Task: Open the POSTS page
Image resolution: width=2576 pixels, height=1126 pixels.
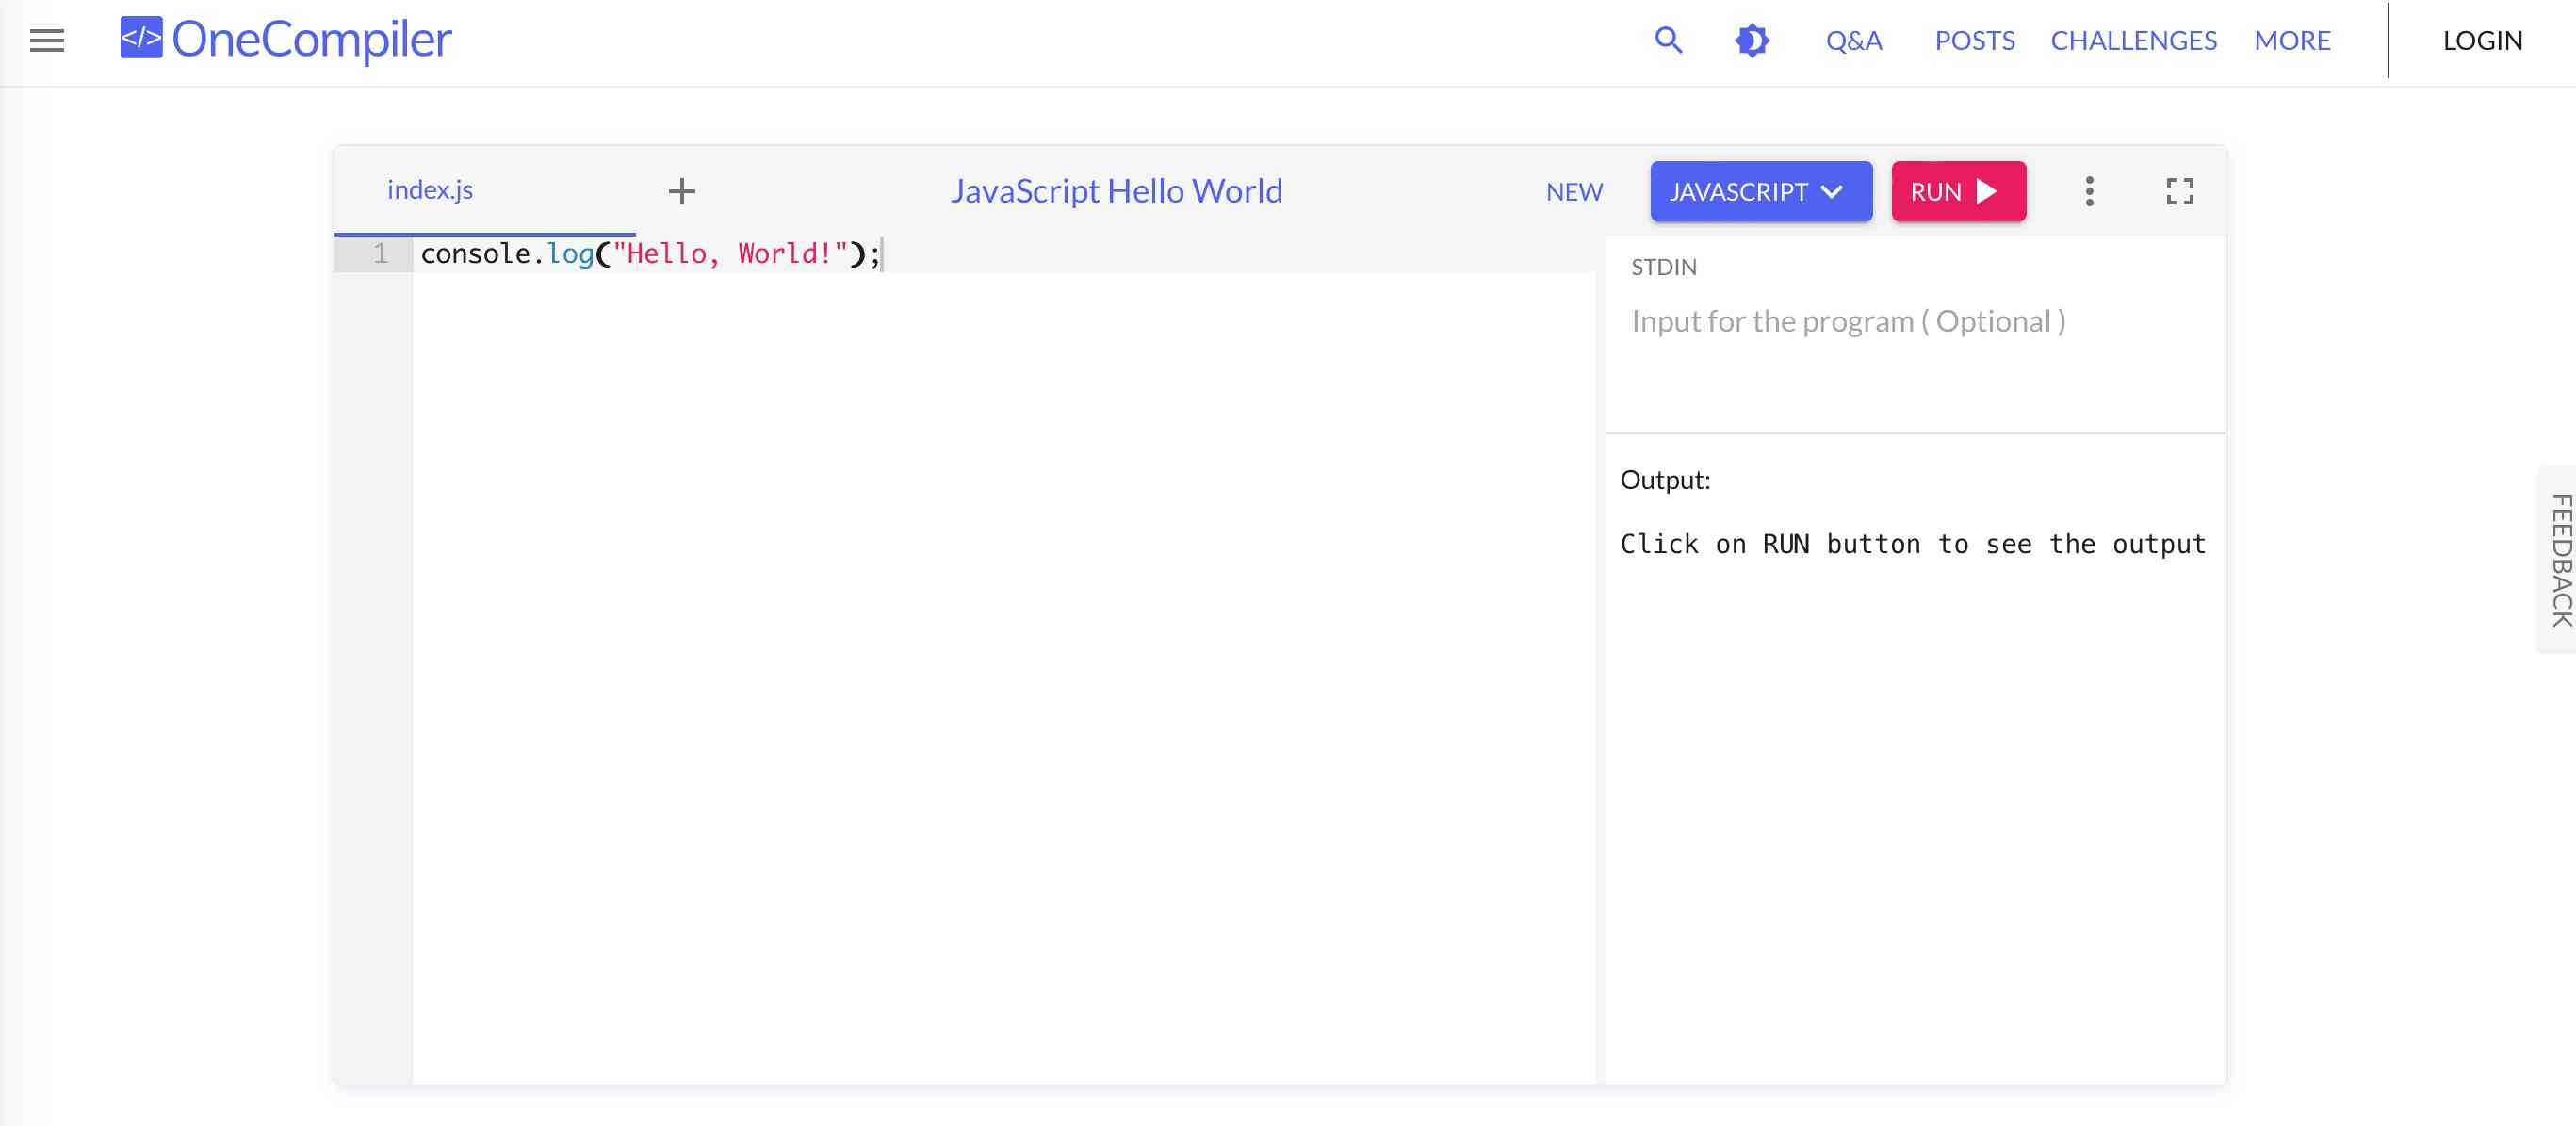Action: [1973, 40]
